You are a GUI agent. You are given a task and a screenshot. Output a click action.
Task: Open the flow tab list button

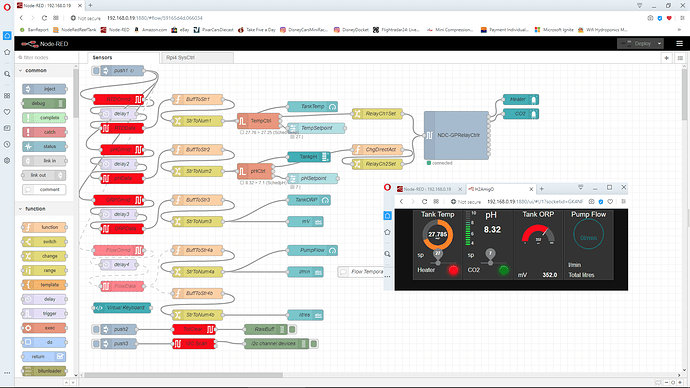[680, 58]
